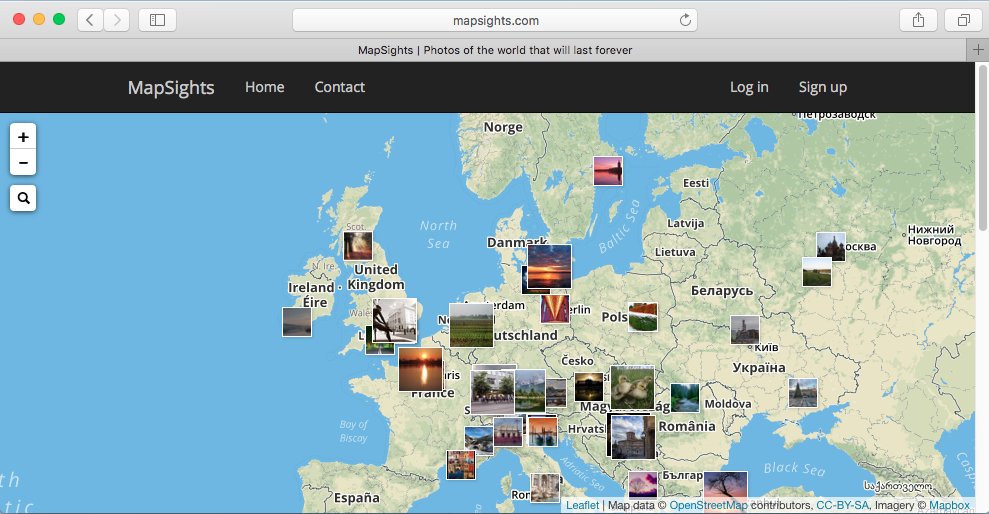Open the Safari share menu
This screenshot has width=989, height=514.
click(x=918, y=20)
